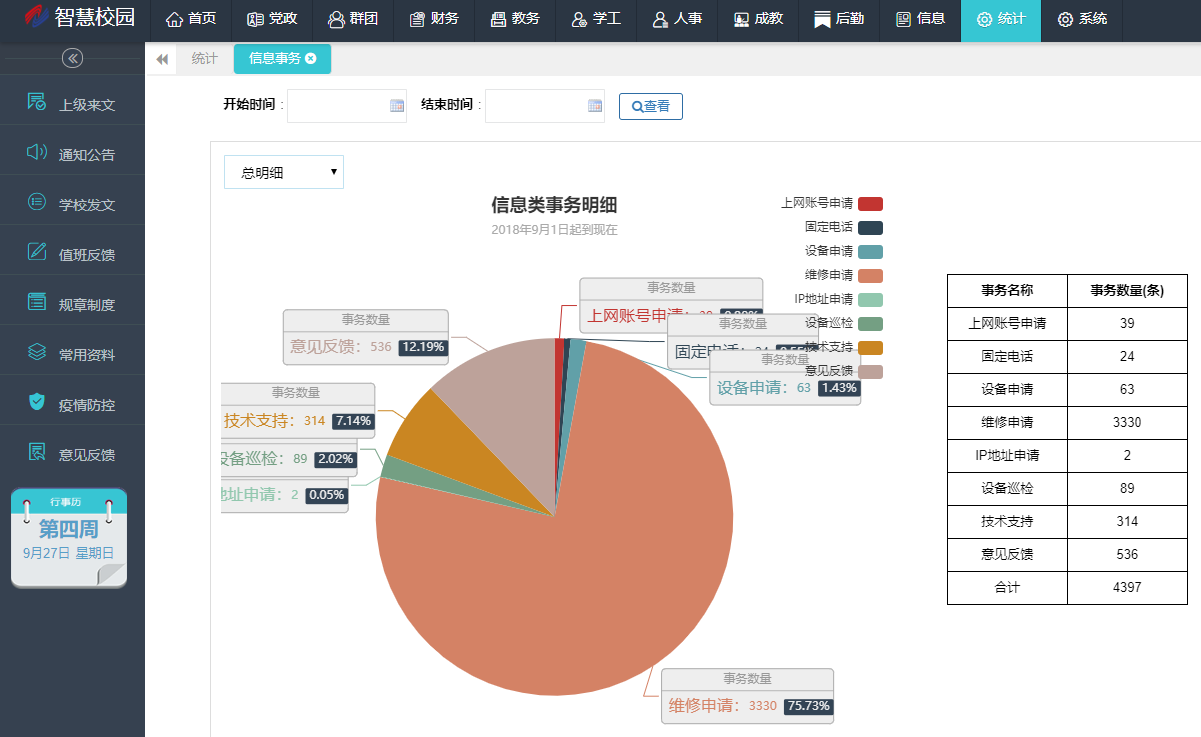The width and height of the screenshot is (1201, 737).
Task: Click the 常用资料 layers icon
Action: [x=37, y=352]
